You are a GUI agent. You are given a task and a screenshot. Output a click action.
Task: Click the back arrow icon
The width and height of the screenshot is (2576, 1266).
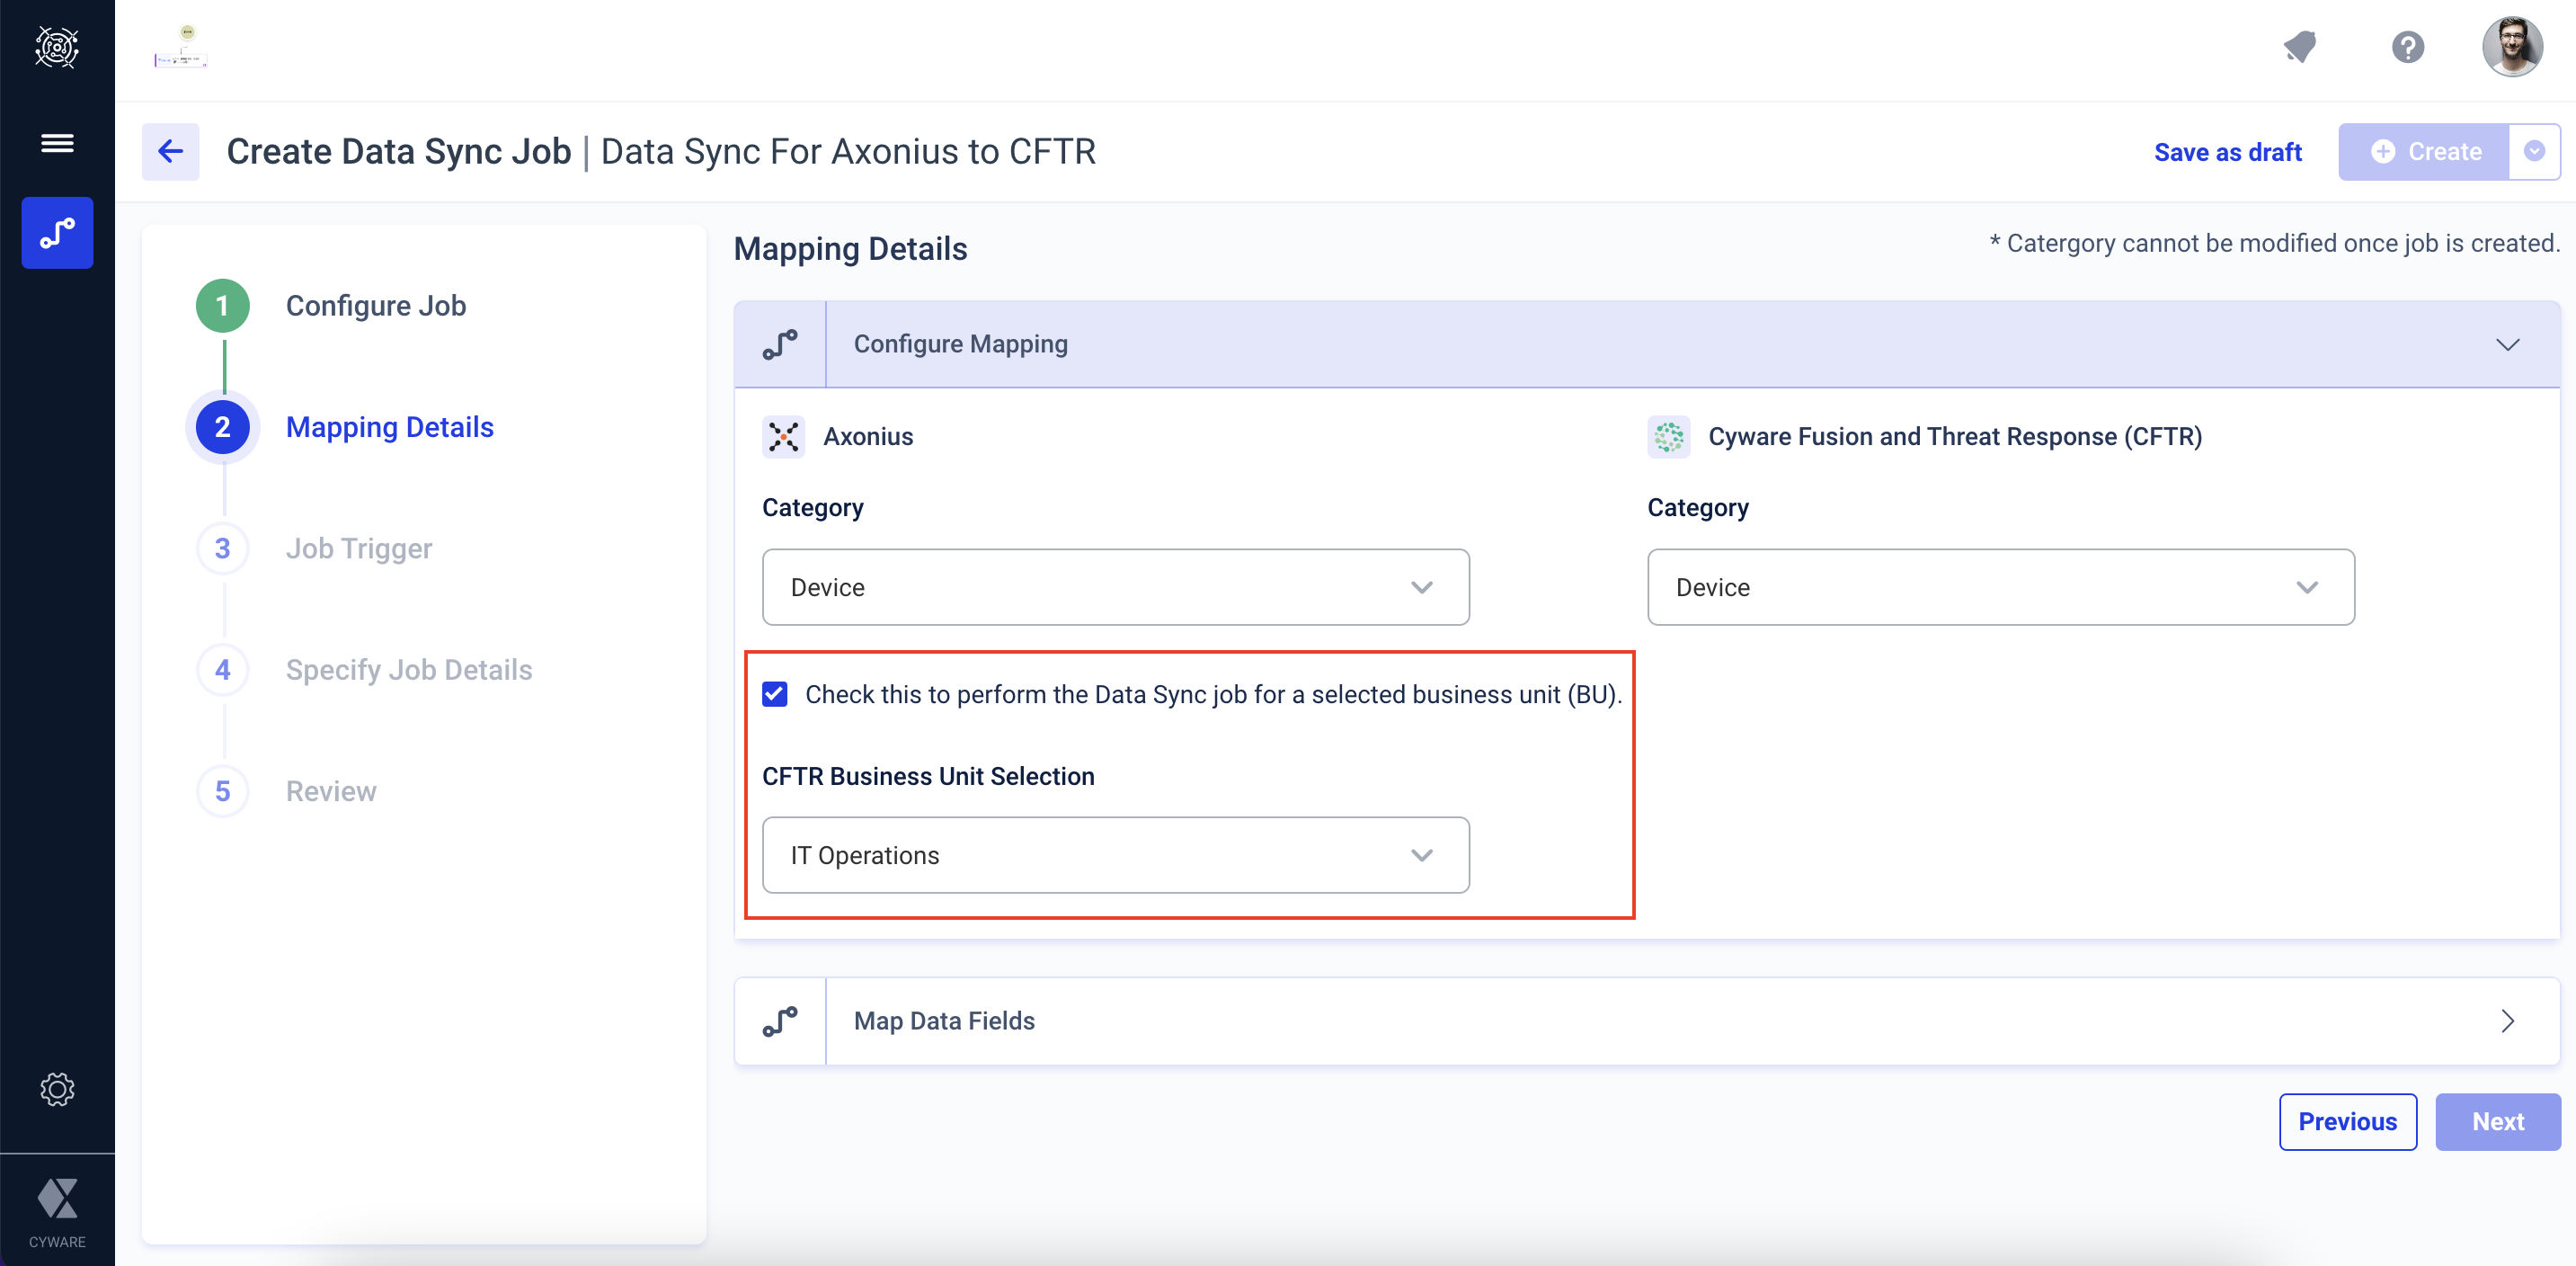pos(170,151)
